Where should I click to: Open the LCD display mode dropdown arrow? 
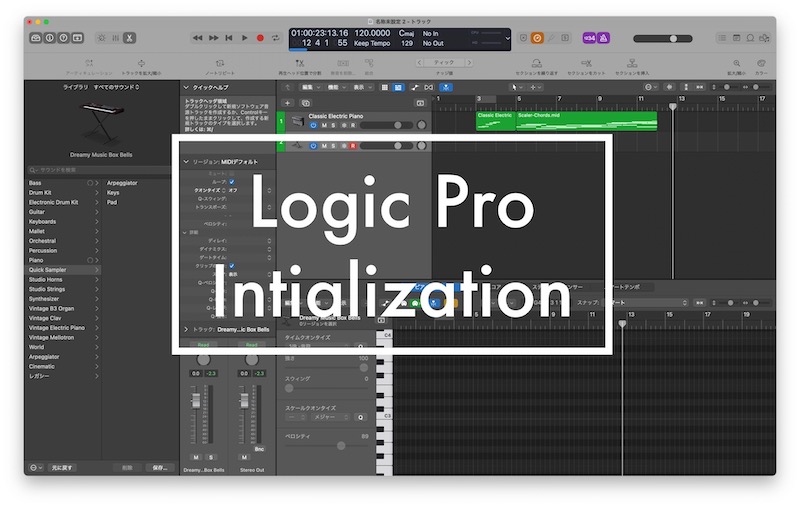507,38
